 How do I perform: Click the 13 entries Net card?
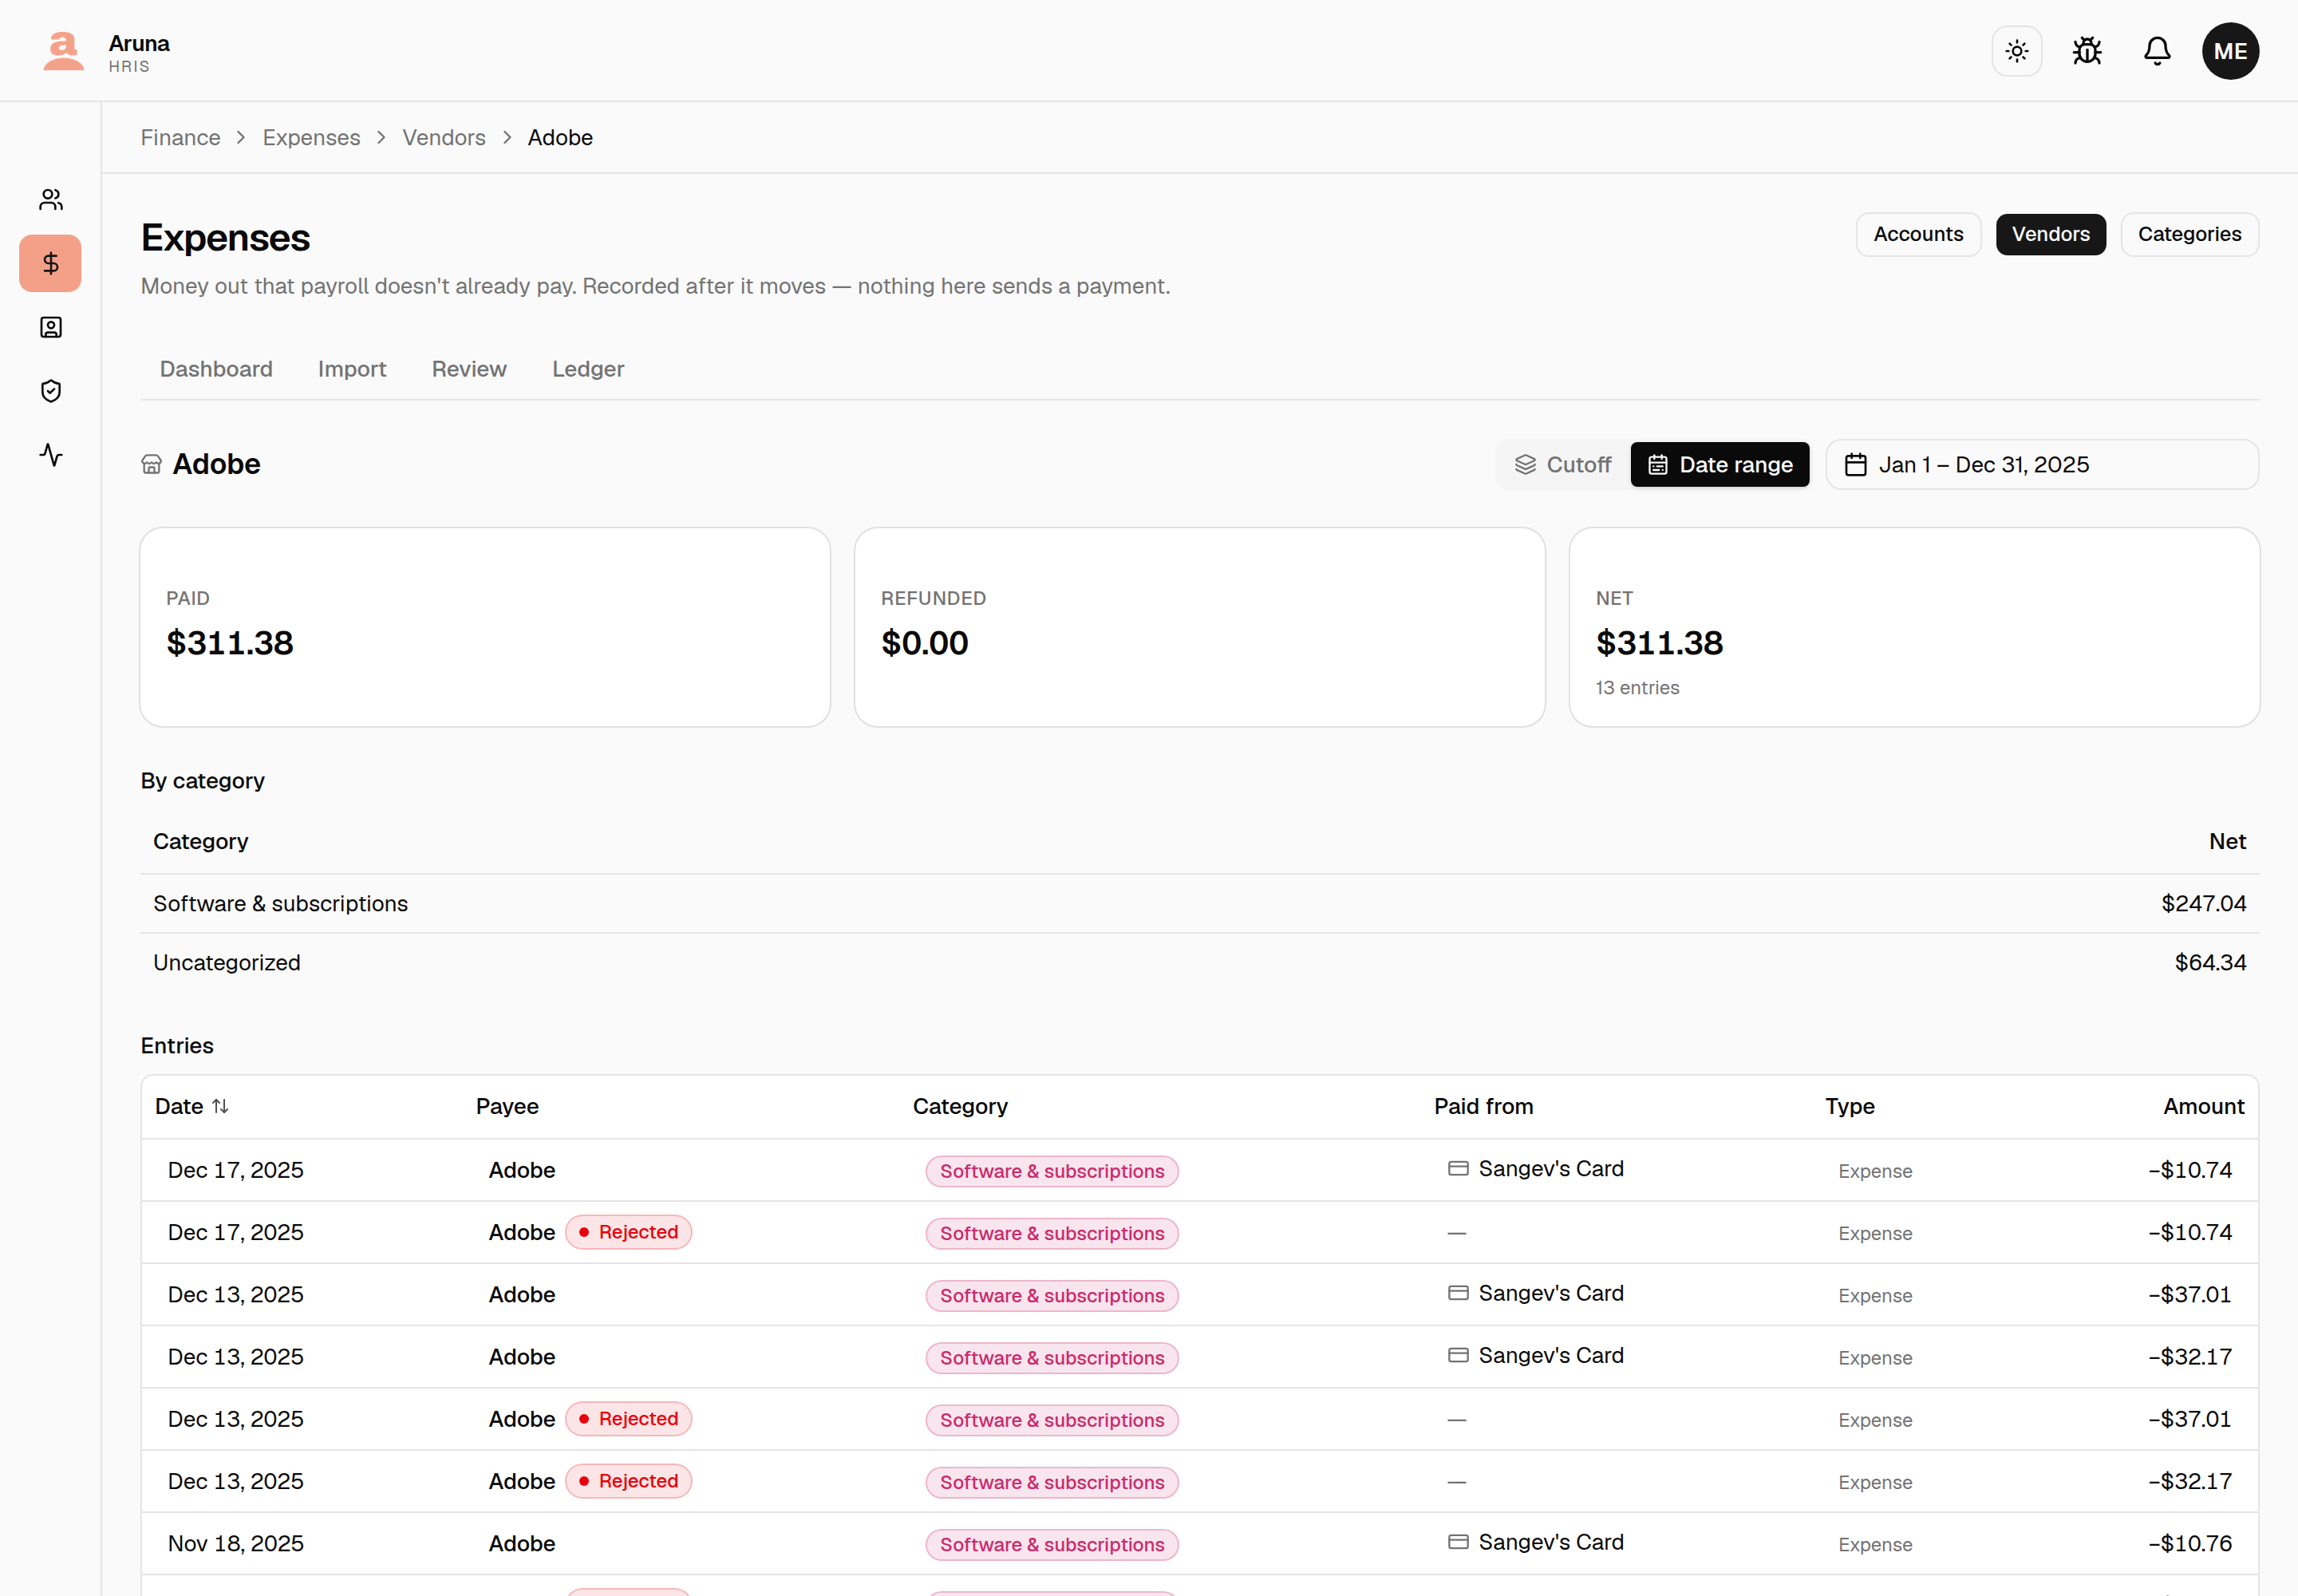1914,627
